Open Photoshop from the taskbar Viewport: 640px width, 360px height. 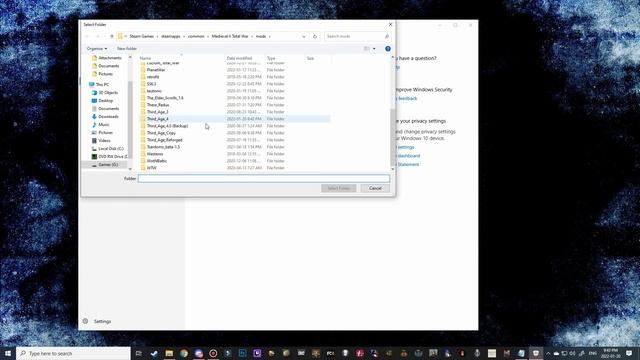(x=242, y=353)
